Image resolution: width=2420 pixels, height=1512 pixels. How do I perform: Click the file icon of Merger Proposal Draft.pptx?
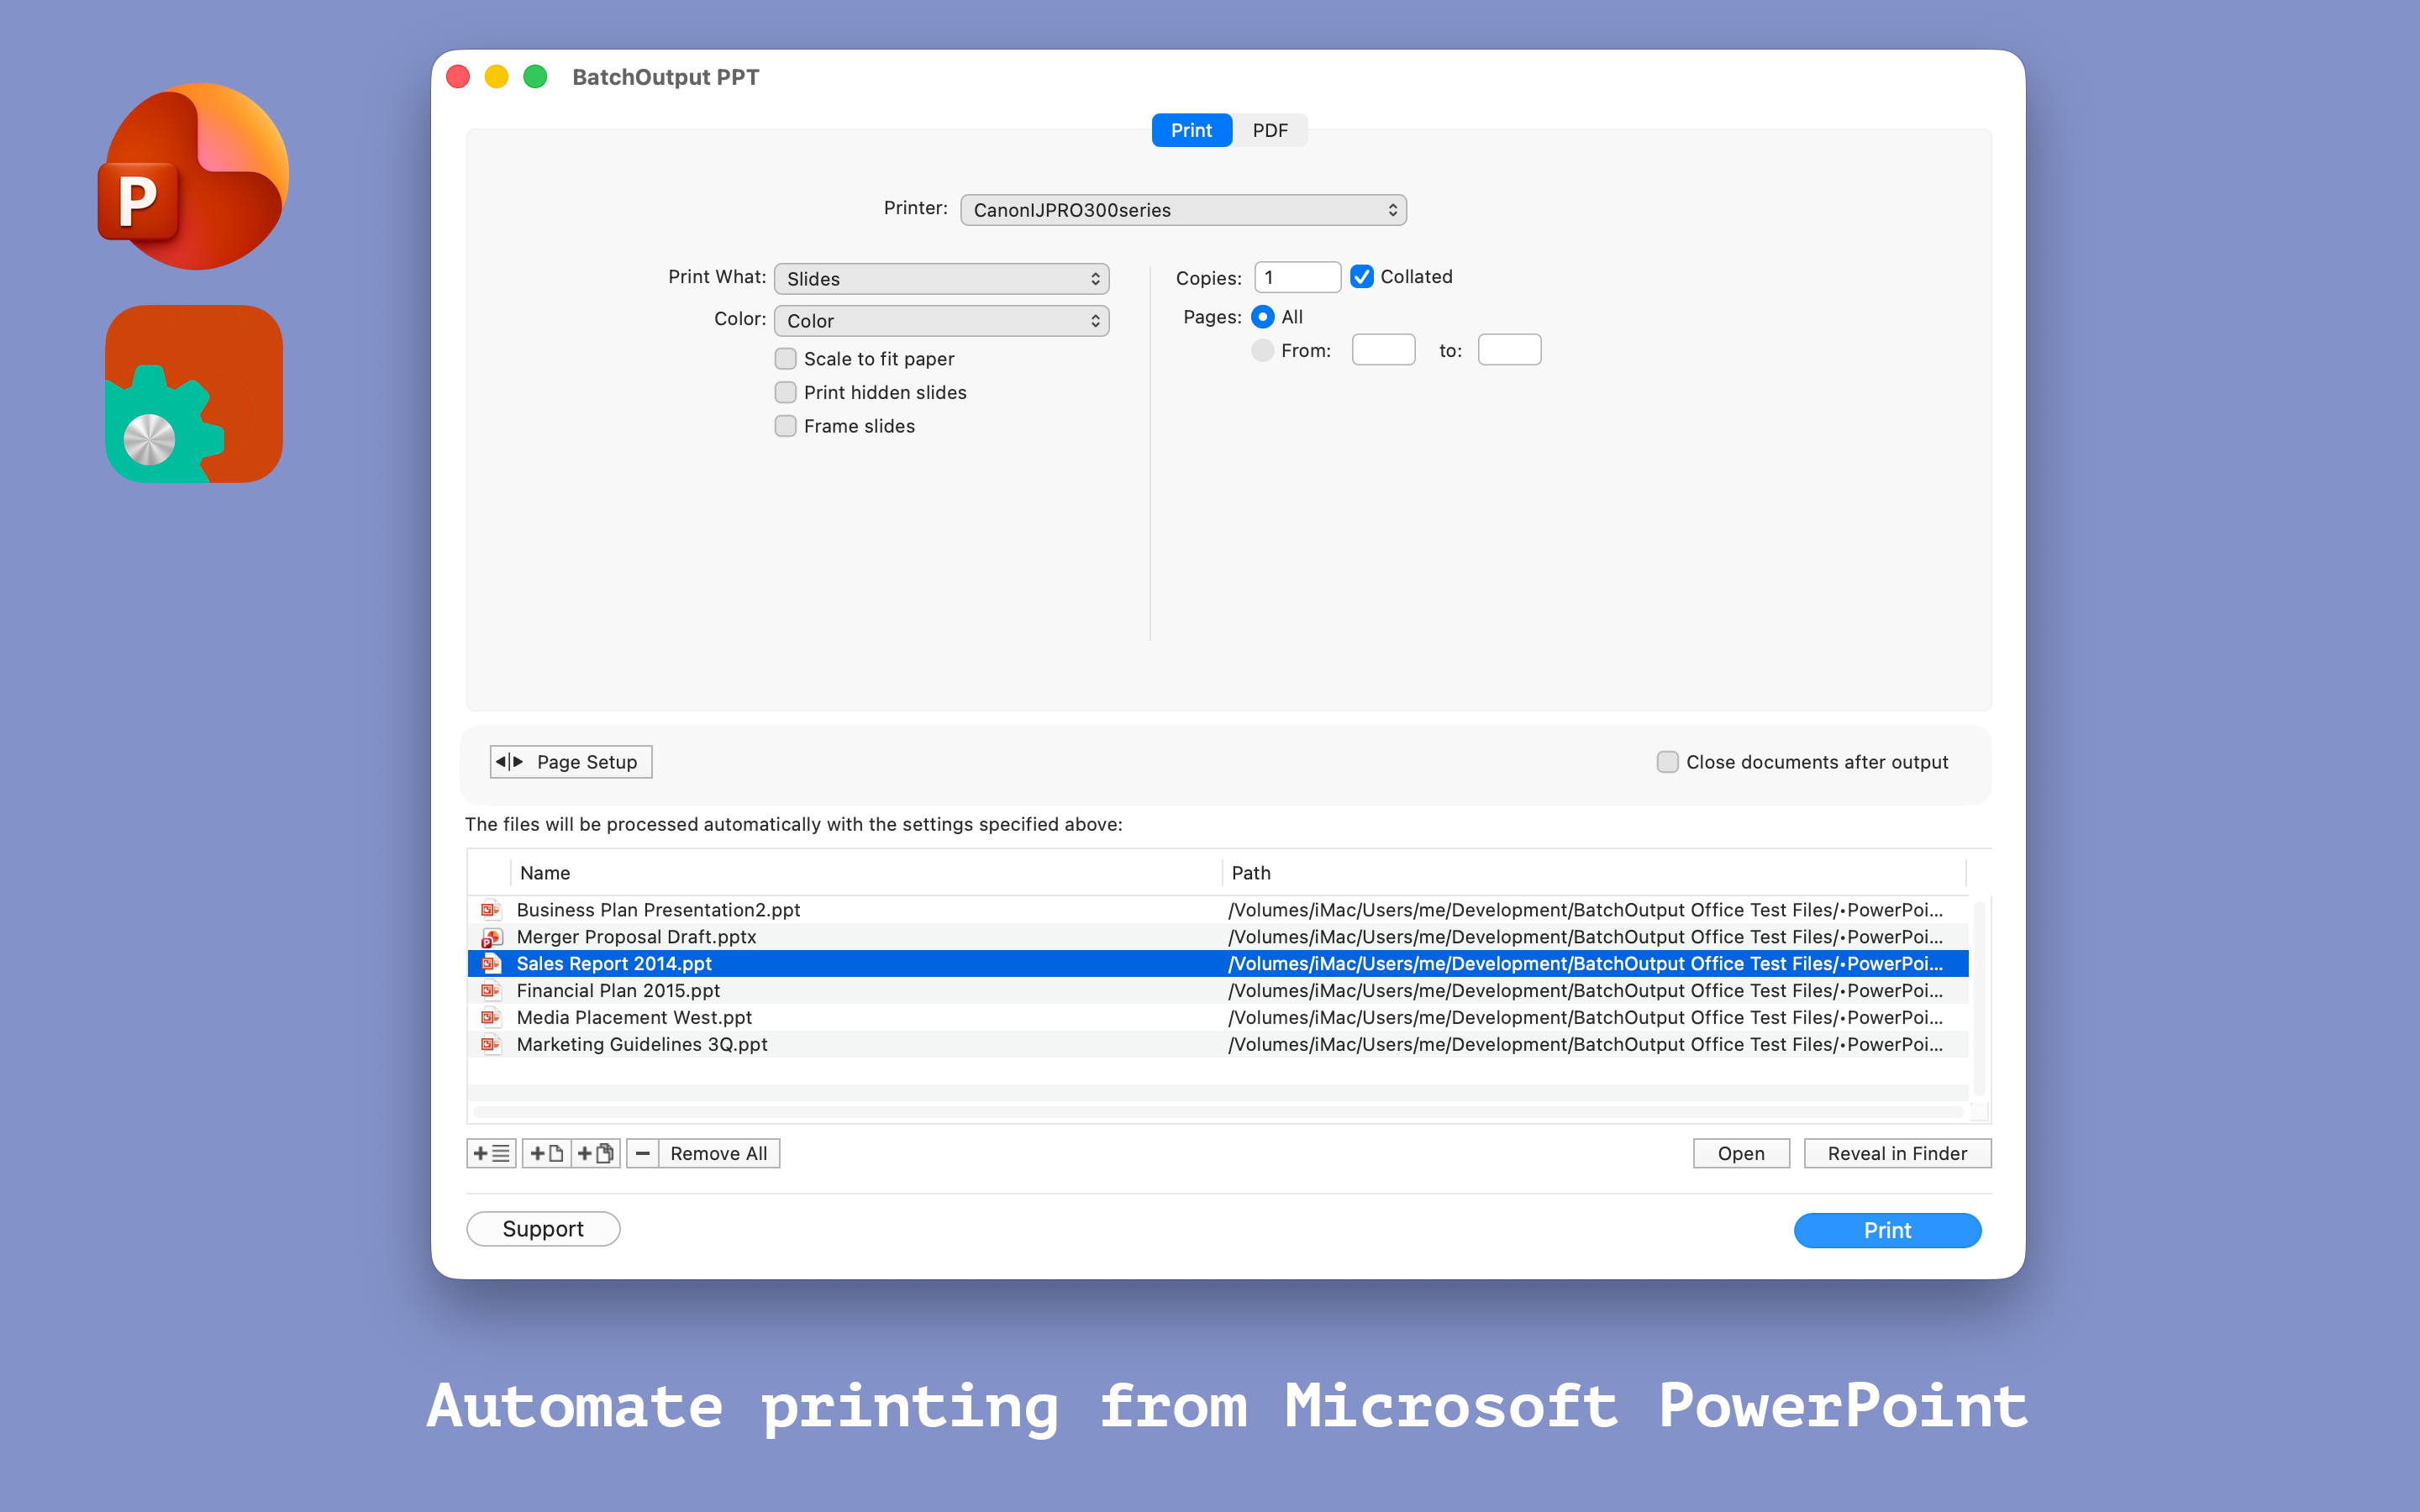pos(490,937)
